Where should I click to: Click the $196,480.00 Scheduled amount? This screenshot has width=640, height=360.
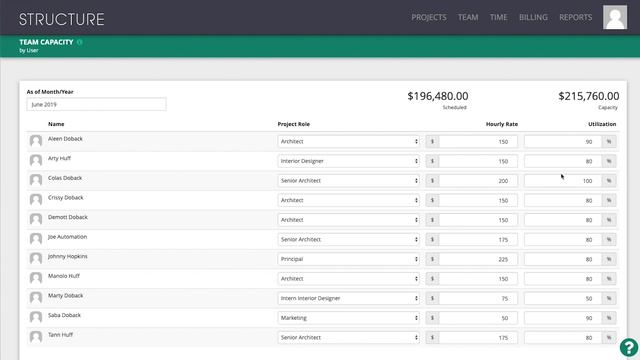438,96
